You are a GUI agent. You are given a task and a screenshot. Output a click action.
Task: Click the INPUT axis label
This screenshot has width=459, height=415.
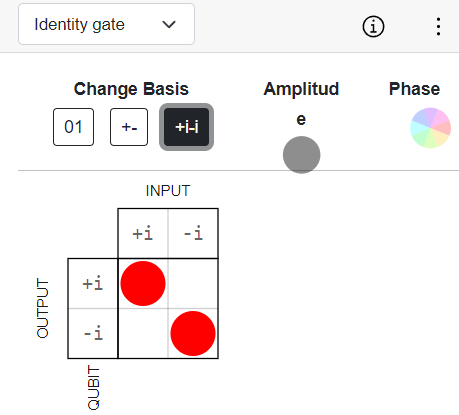point(168,191)
